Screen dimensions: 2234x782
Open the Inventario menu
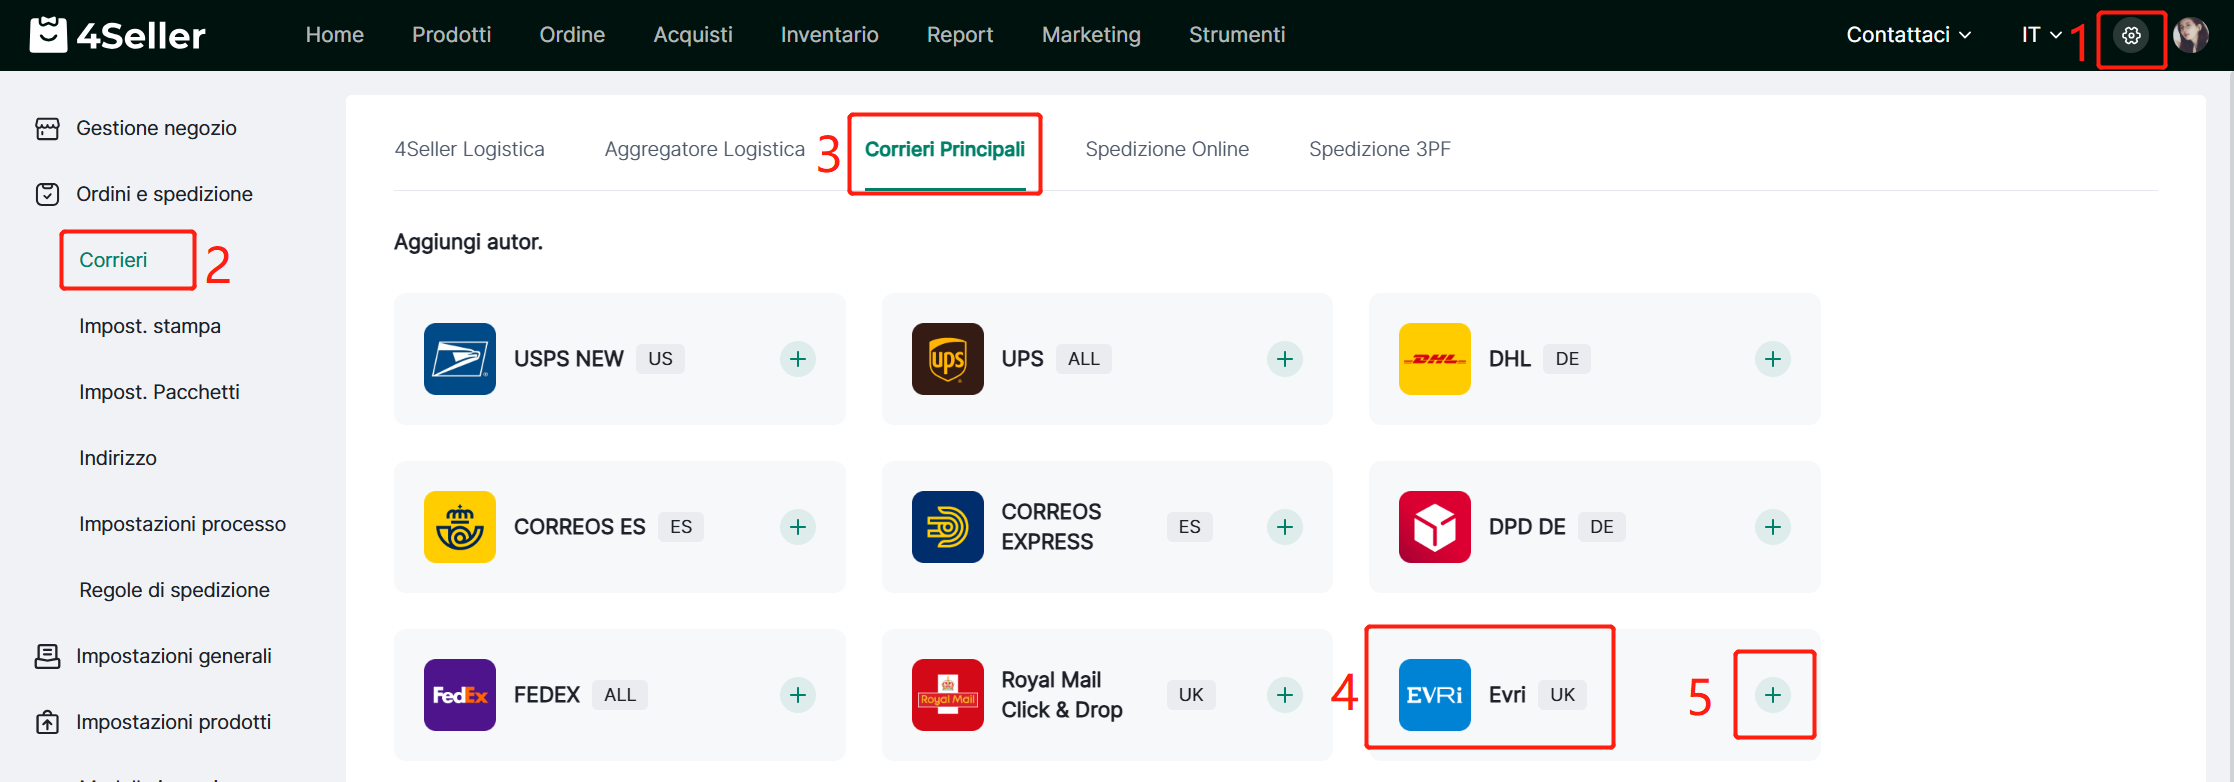coord(830,35)
